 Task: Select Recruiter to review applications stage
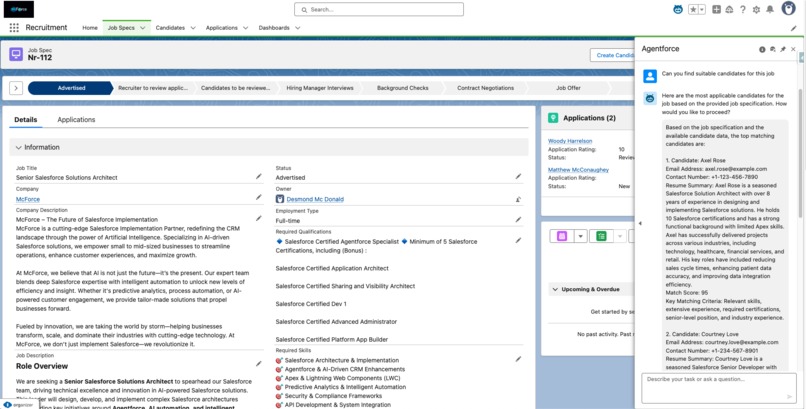[153, 88]
